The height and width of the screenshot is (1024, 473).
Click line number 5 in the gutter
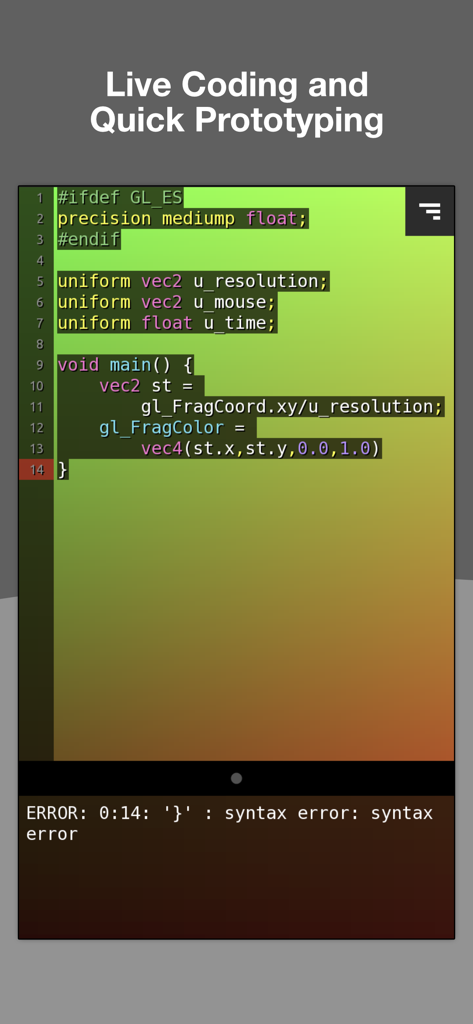(x=39, y=281)
